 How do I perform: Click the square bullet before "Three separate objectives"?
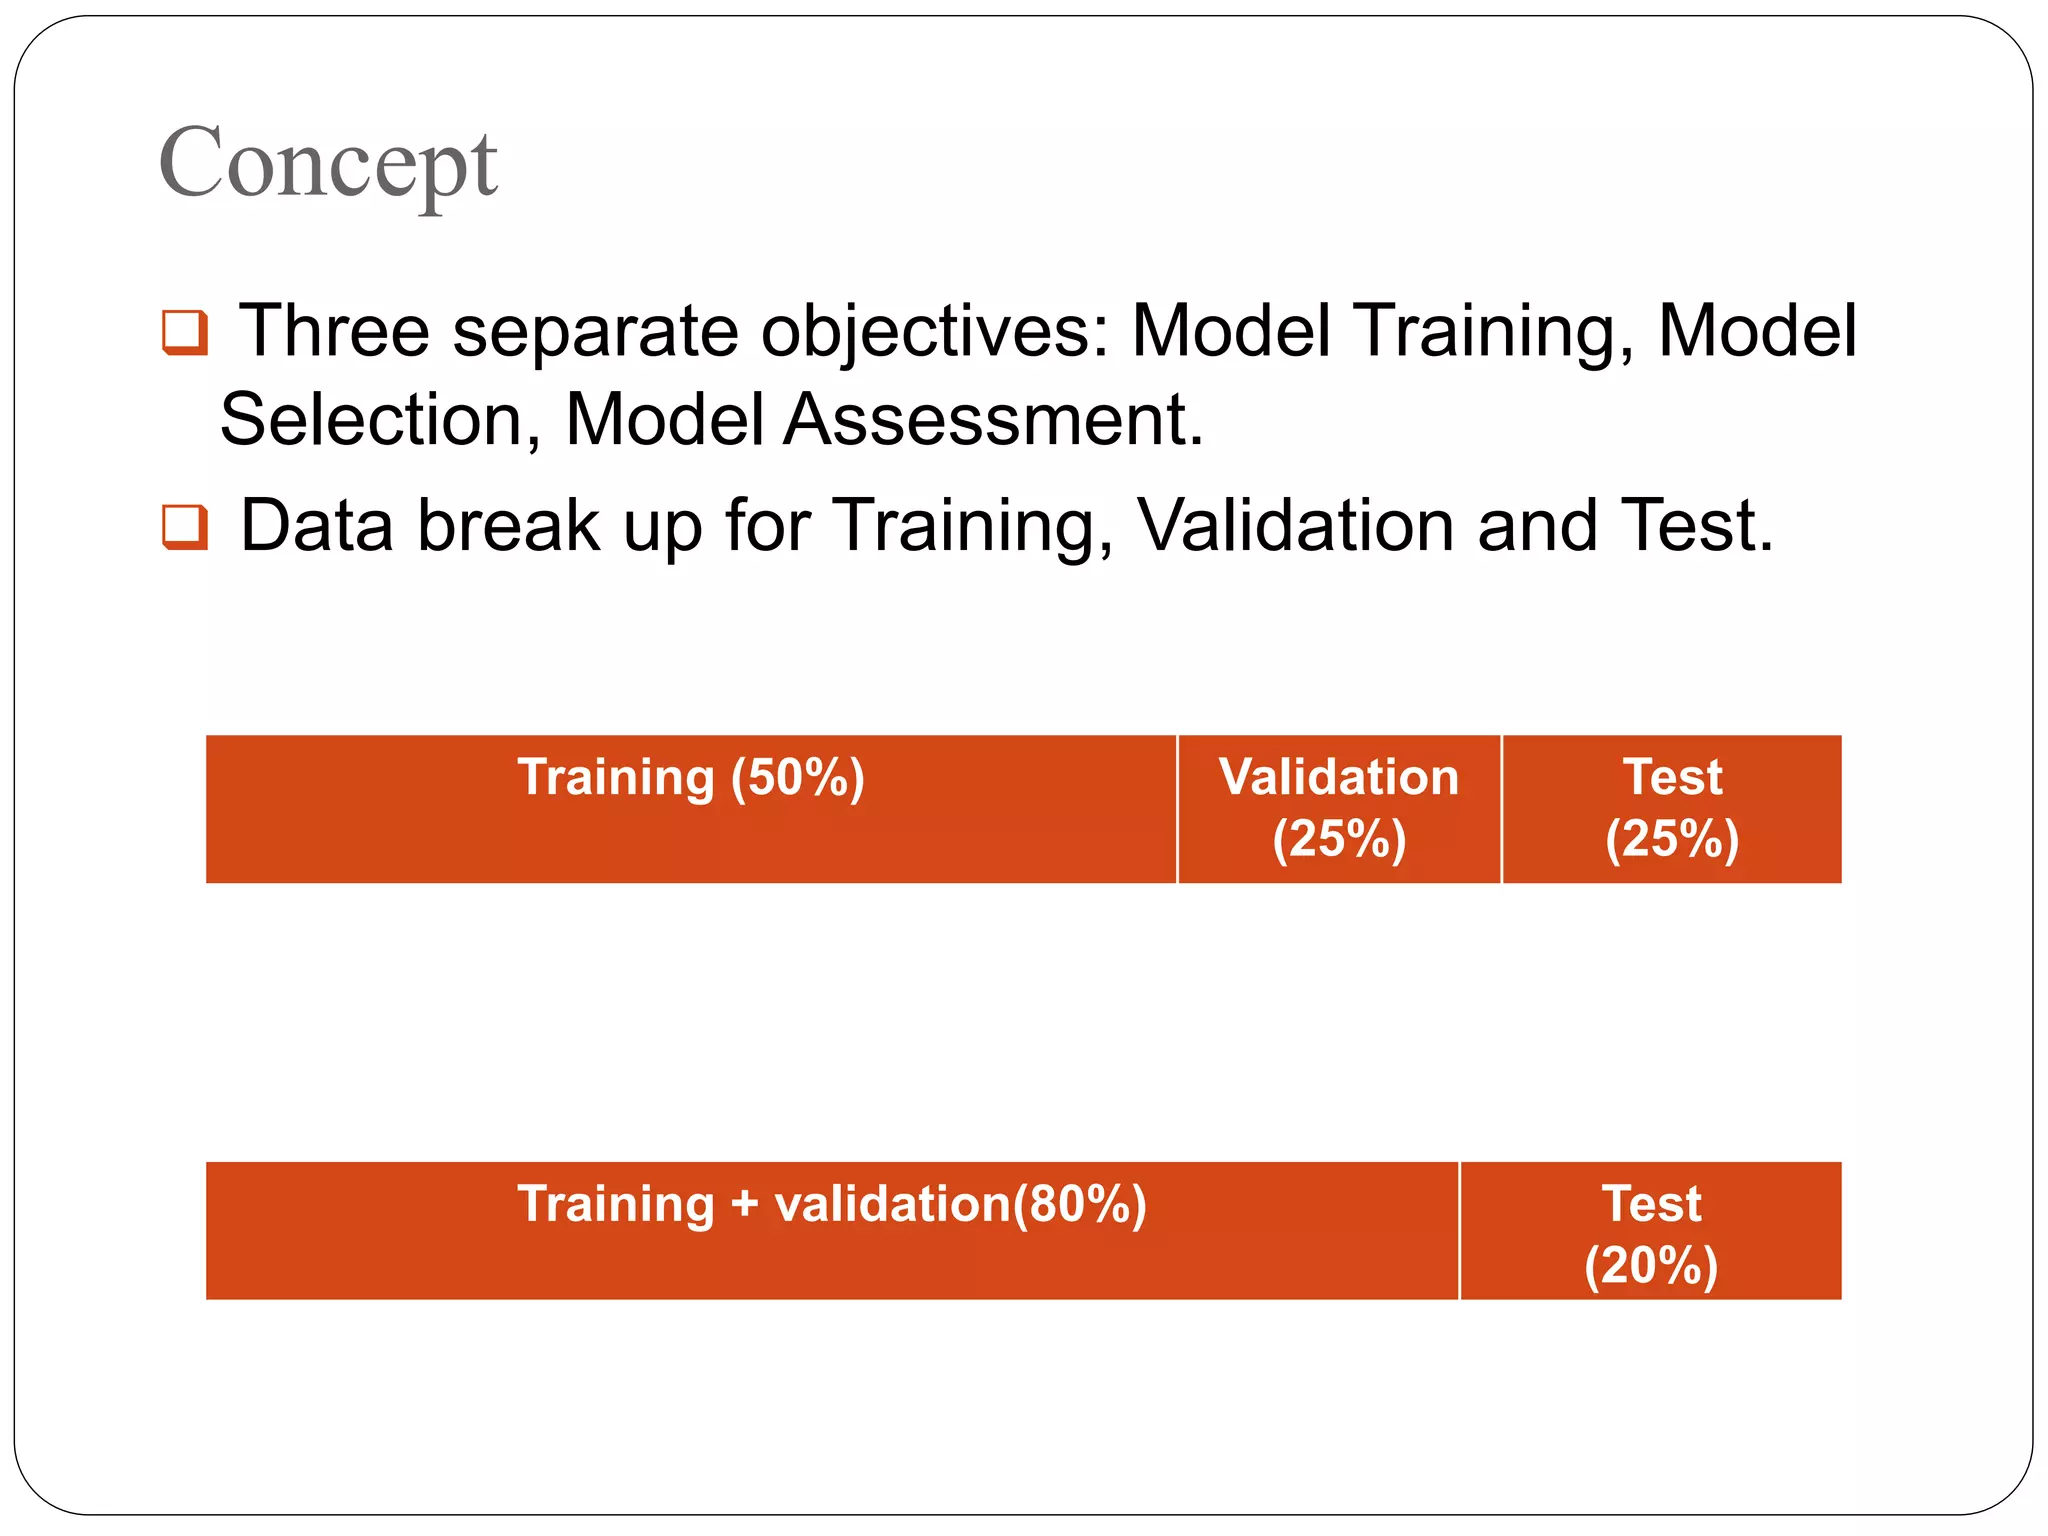click(x=185, y=333)
